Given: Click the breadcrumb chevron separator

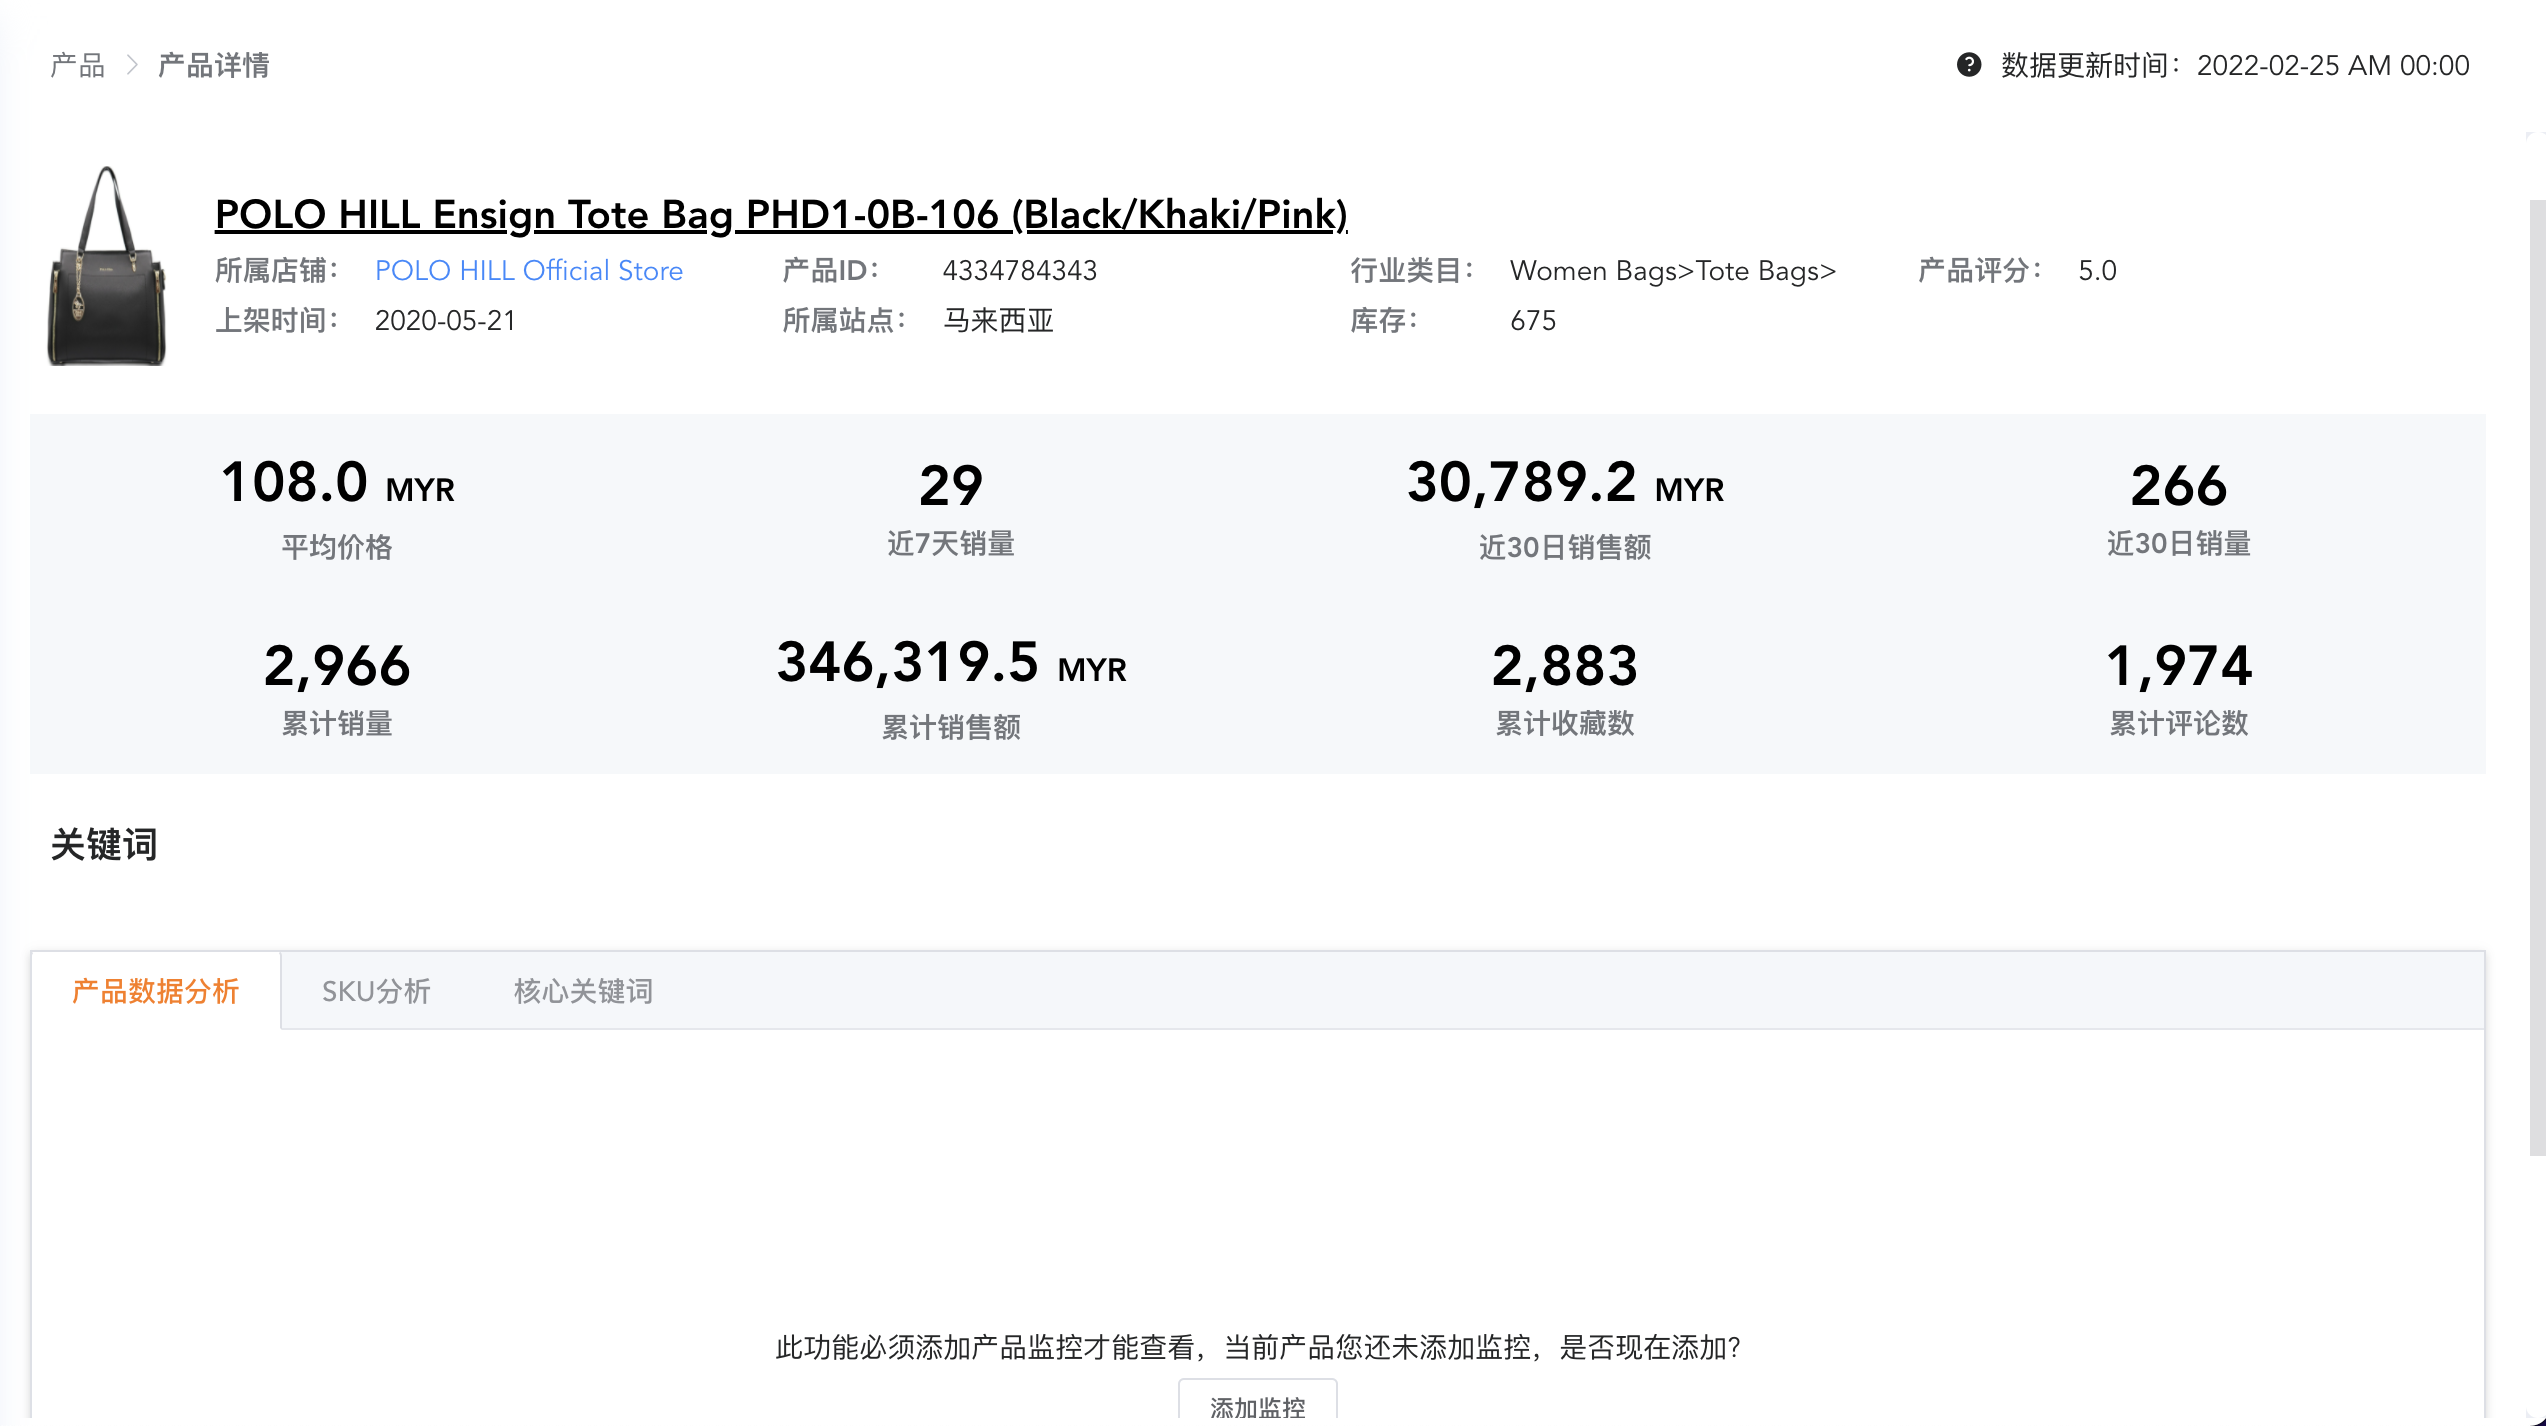Looking at the screenshot, I should (132, 66).
